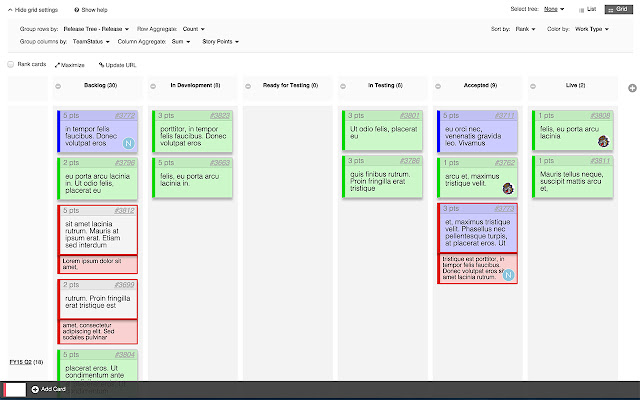
Task: Click the List view icon
Action: 581,10
